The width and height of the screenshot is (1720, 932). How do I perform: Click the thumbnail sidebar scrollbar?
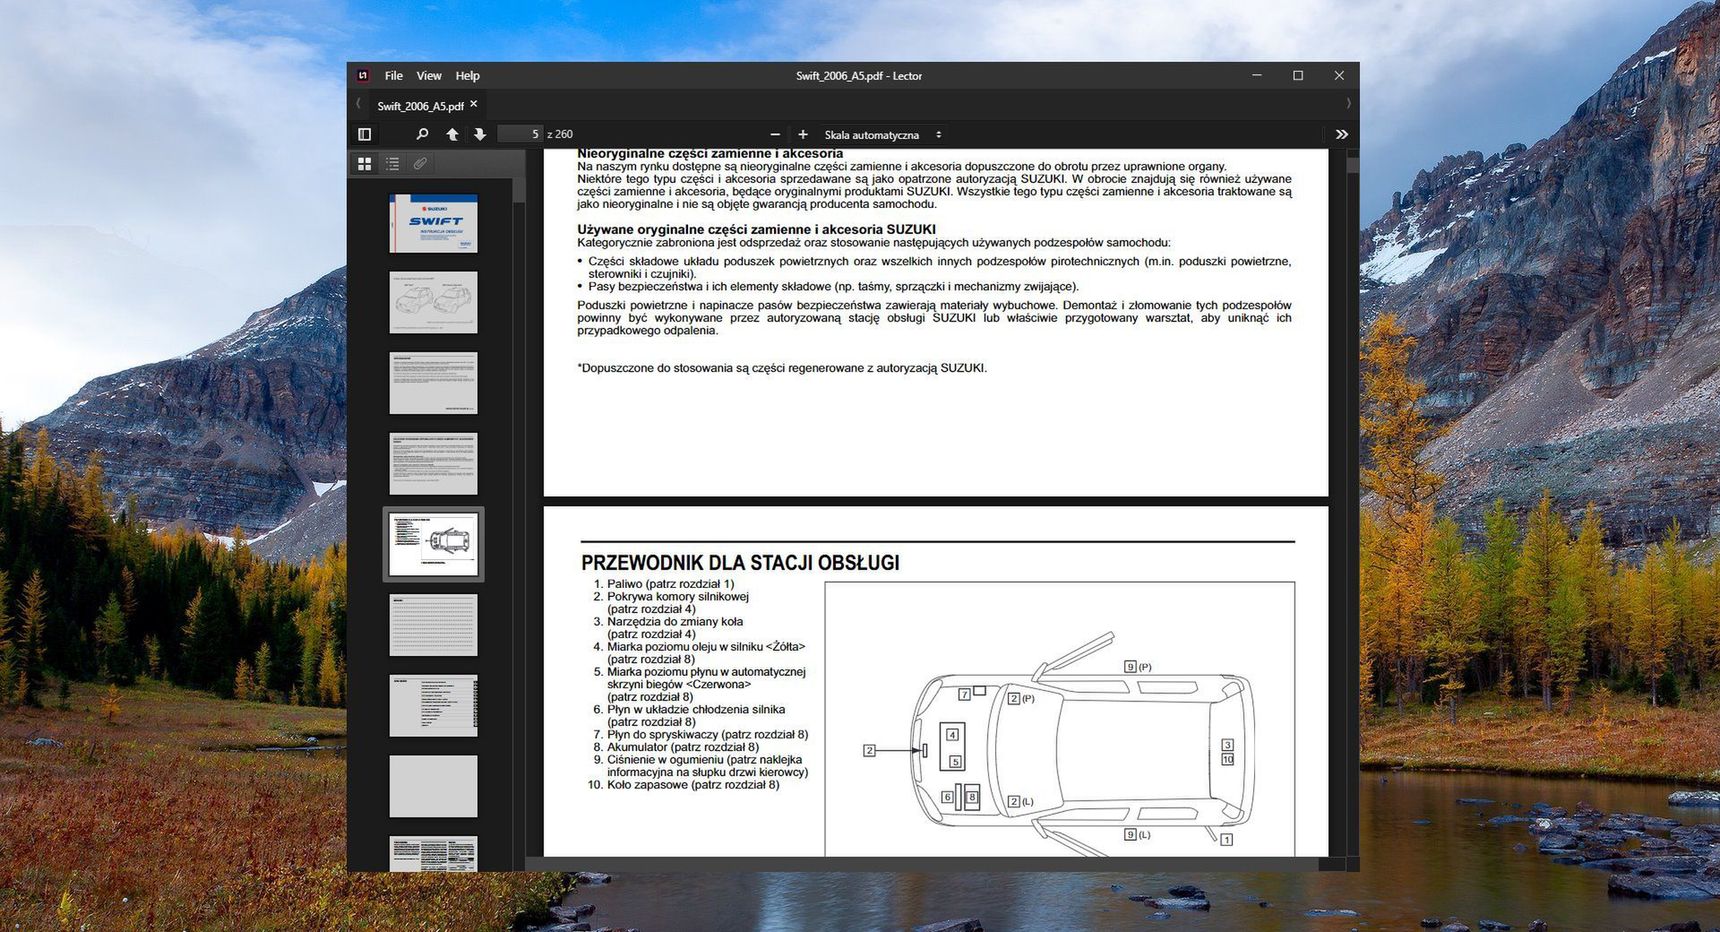tap(519, 190)
